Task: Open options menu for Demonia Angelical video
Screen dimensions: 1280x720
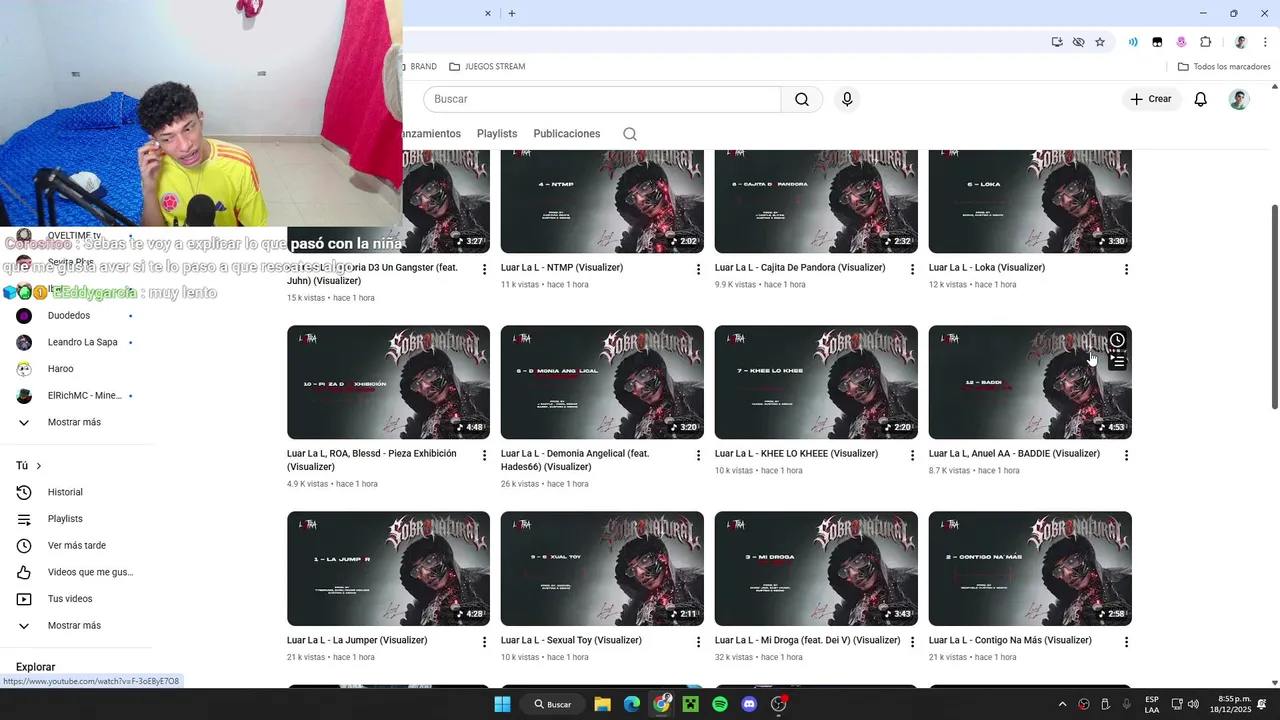Action: [698, 455]
